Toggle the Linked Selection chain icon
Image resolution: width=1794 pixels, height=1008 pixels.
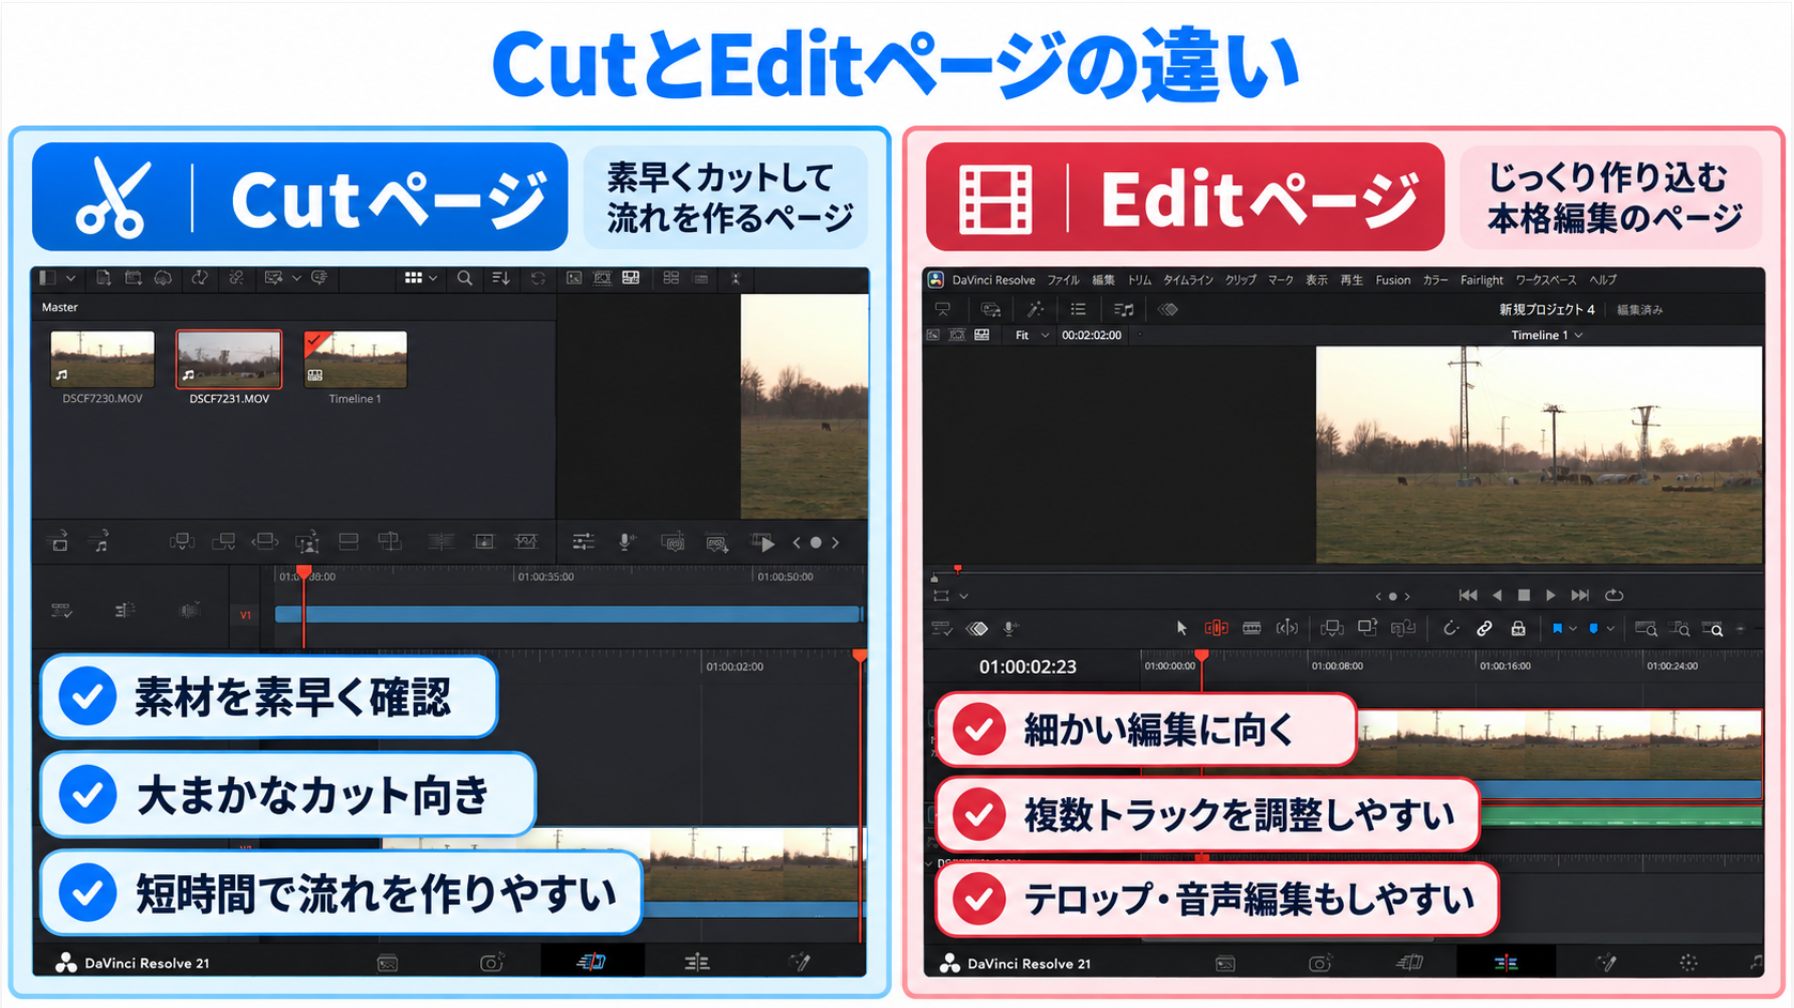1484,628
